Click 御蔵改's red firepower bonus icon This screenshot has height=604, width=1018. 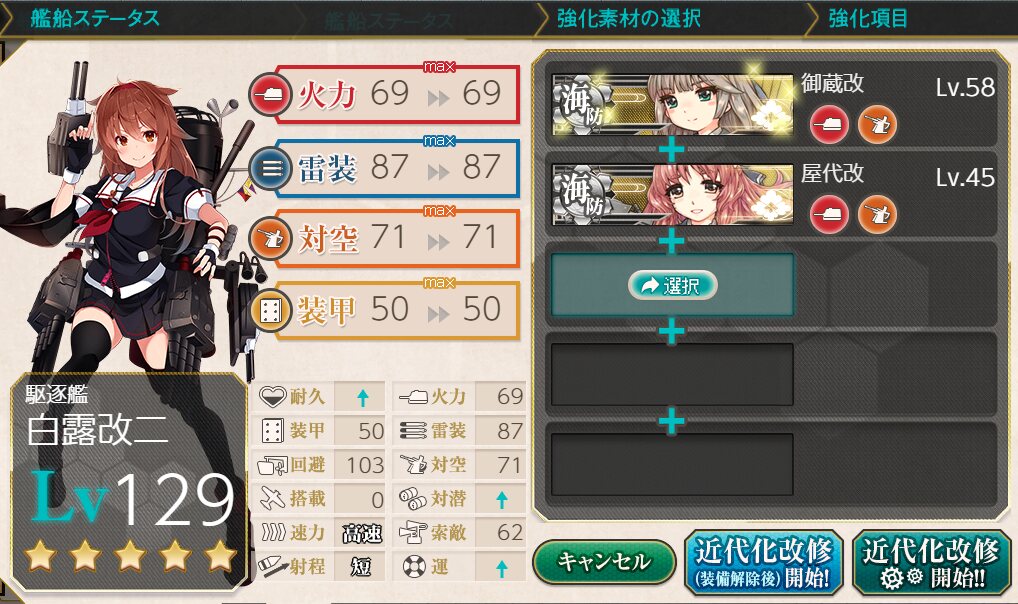(x=829, y=125)
